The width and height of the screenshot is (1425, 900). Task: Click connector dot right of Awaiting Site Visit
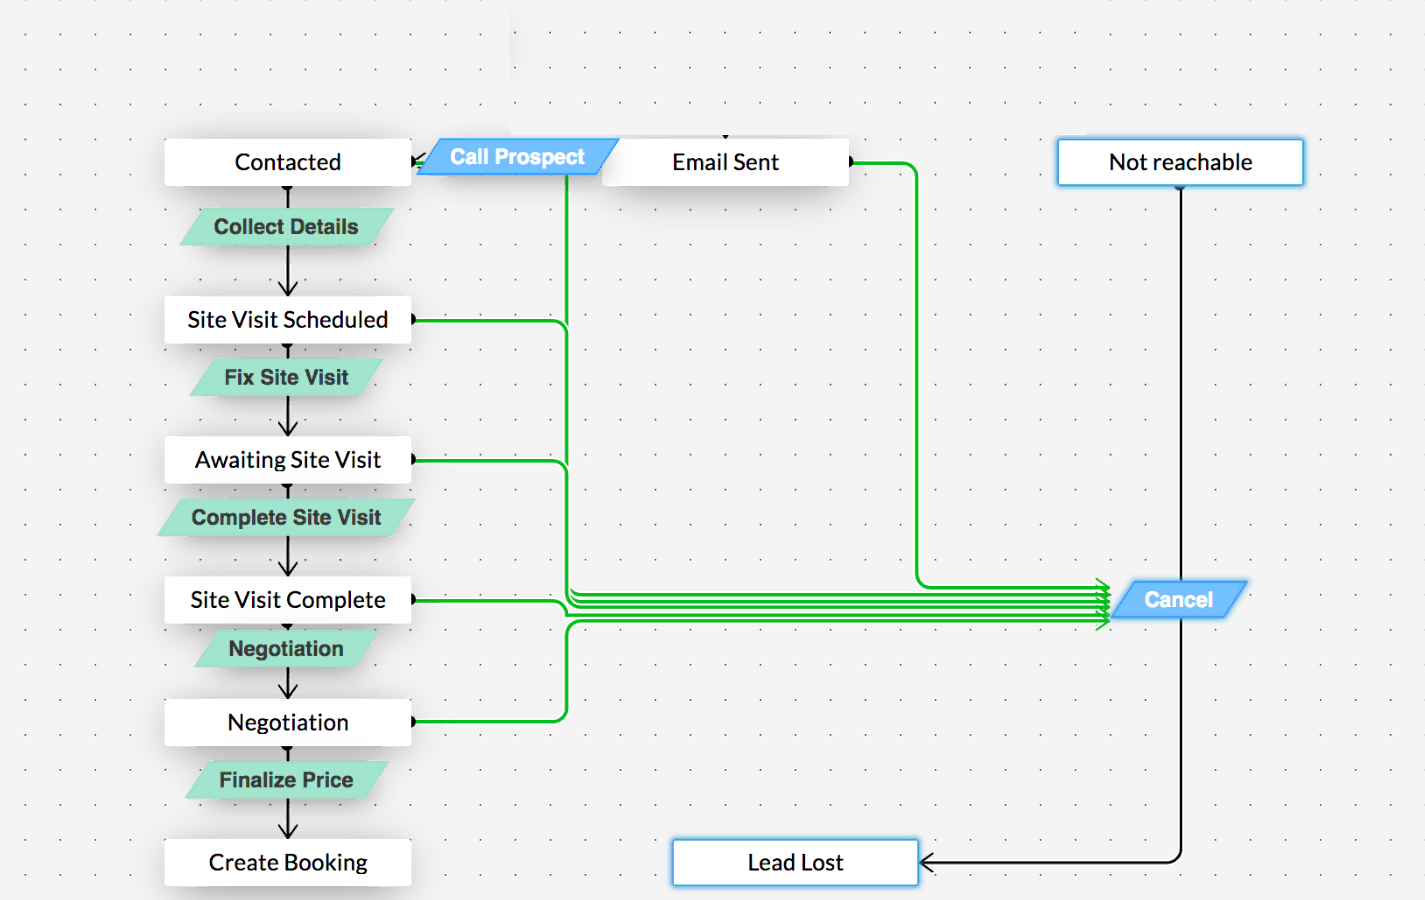414,460
